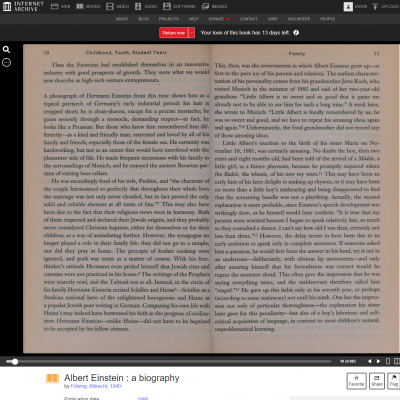Flag this item
400x400 pixels.
pyautogui.click(x=394, y=381)
